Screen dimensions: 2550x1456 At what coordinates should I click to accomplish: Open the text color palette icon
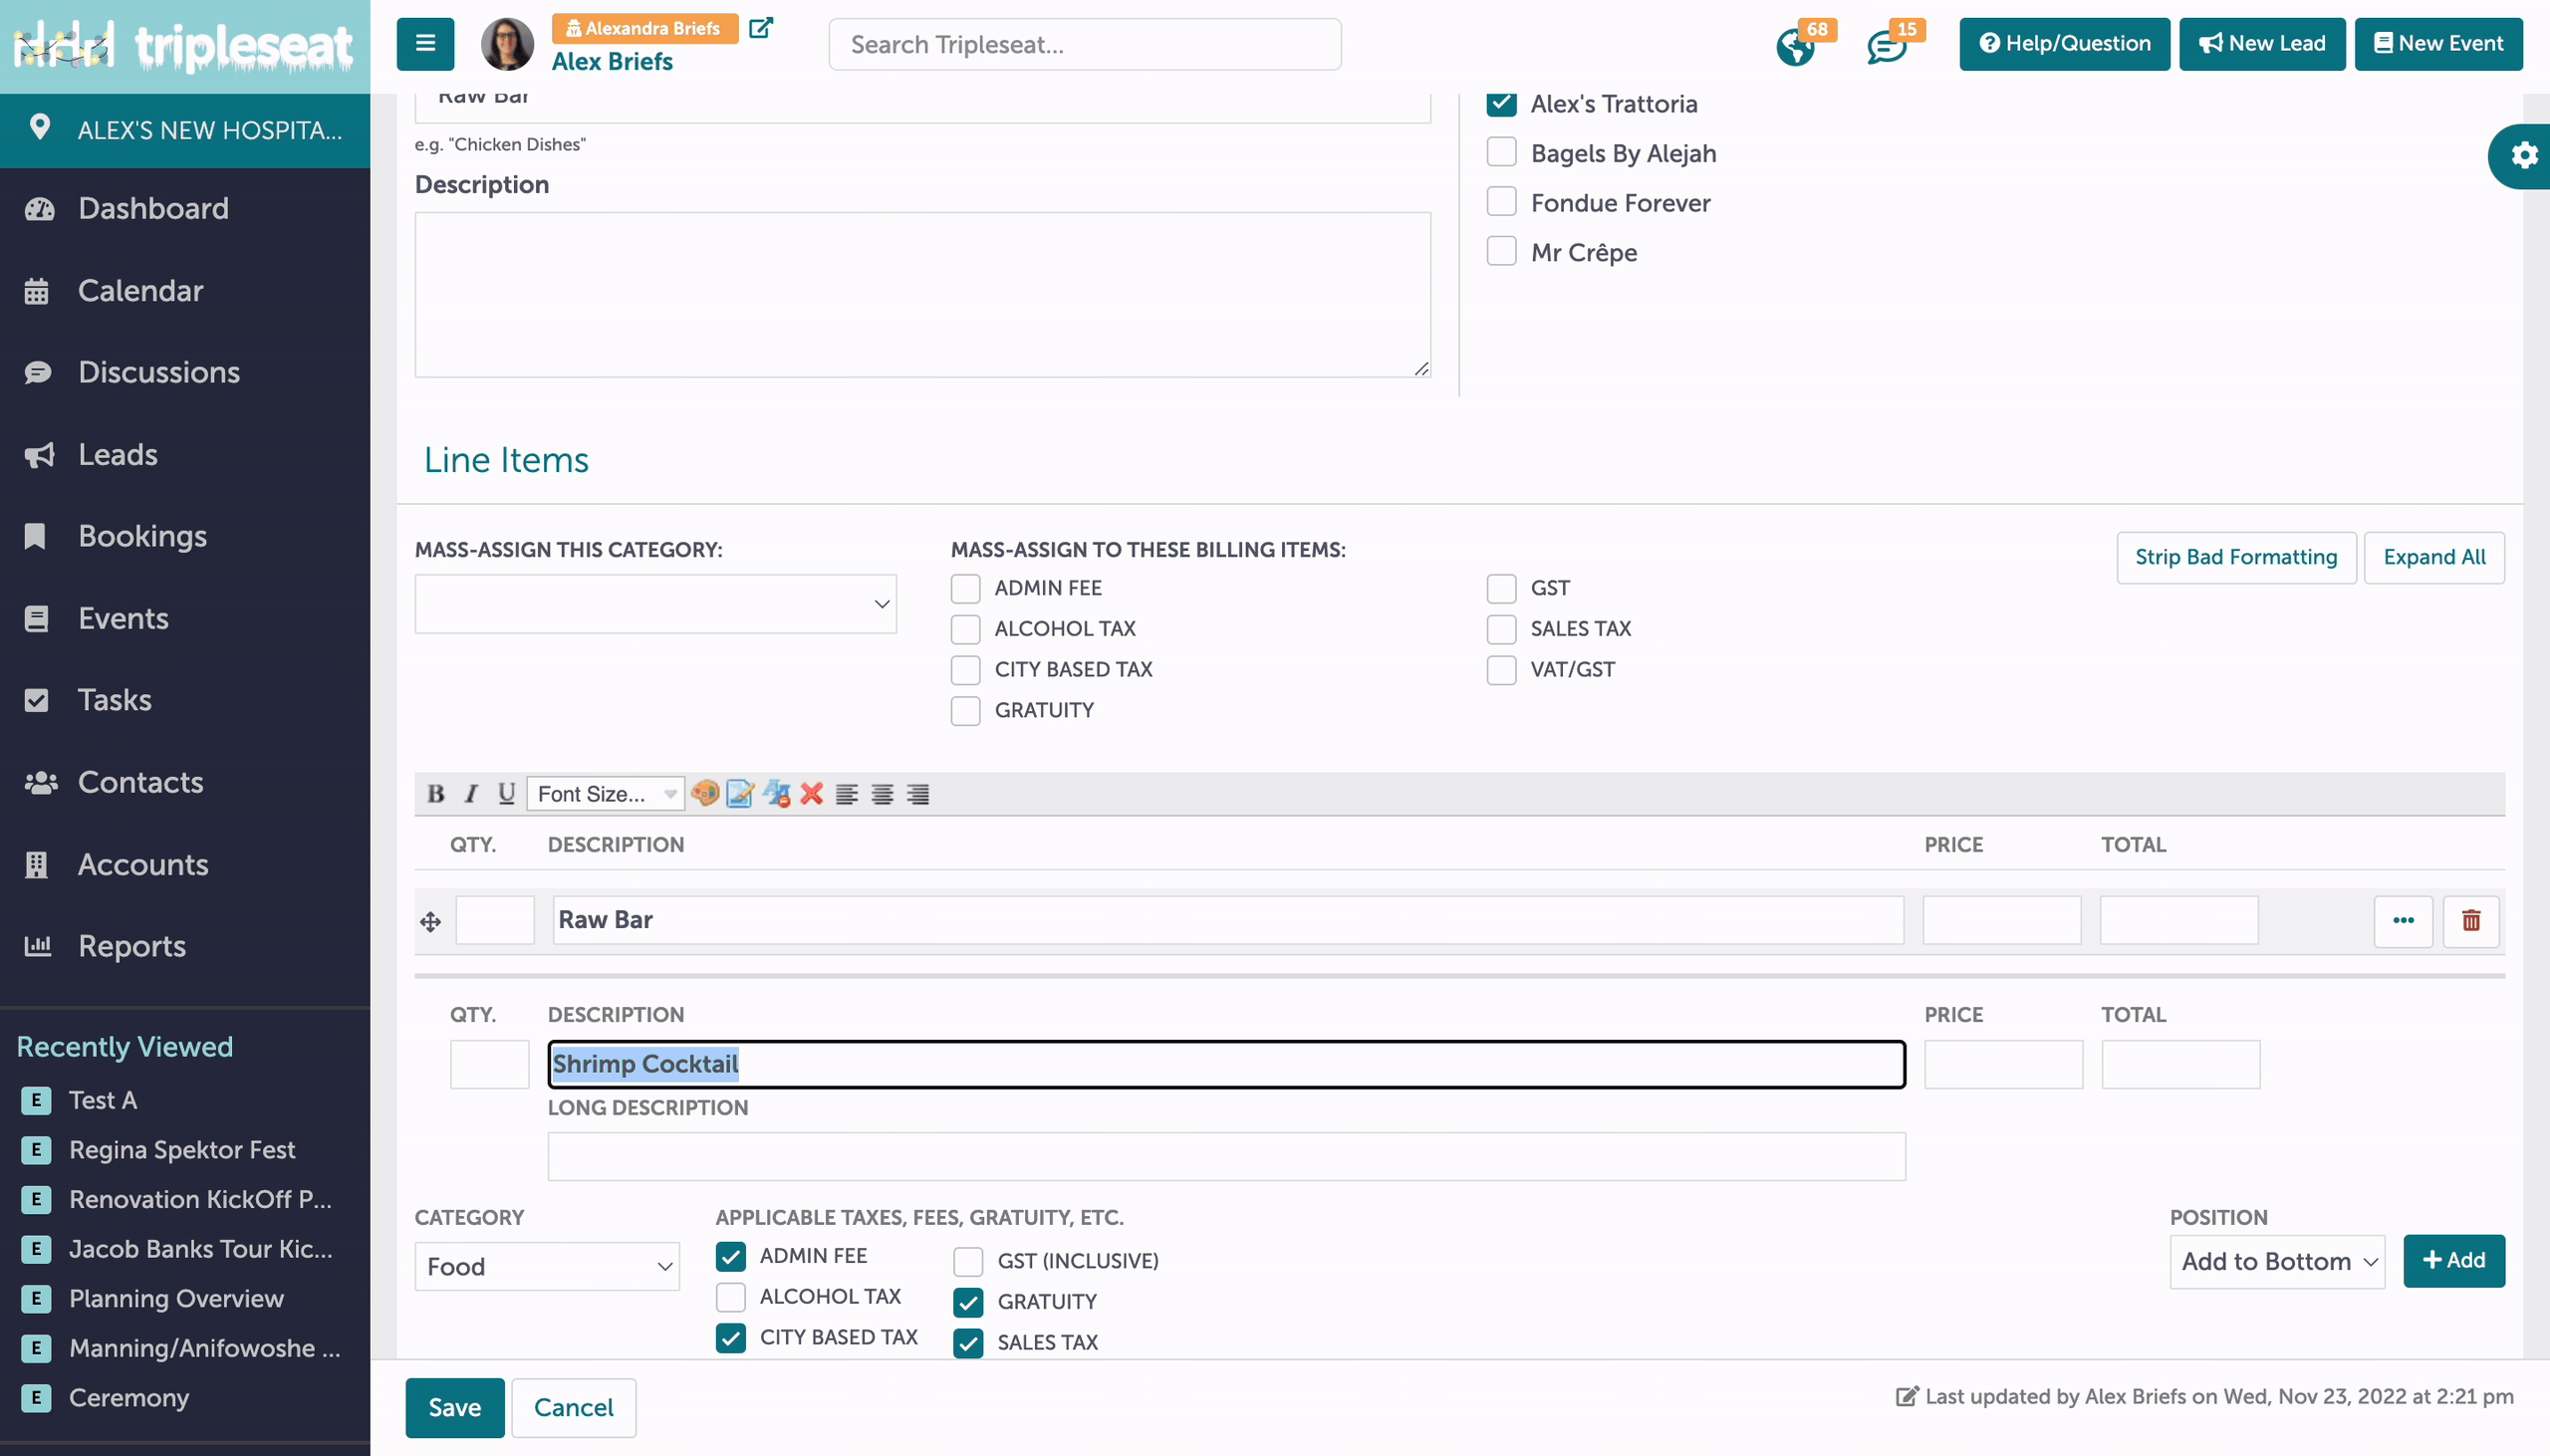705,794
